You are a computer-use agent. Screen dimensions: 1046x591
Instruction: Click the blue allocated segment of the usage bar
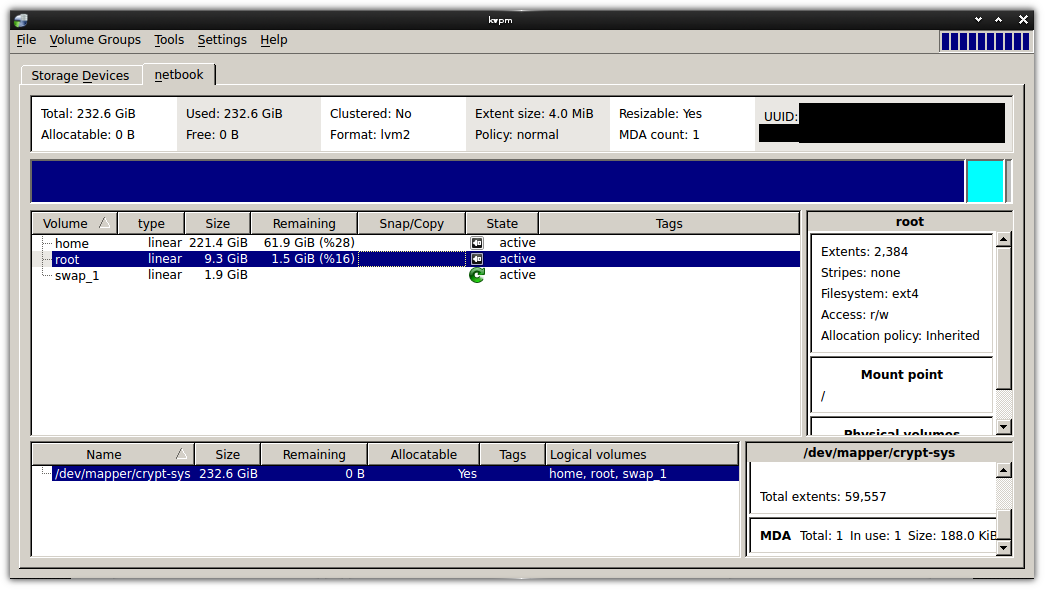click(500, 181)
